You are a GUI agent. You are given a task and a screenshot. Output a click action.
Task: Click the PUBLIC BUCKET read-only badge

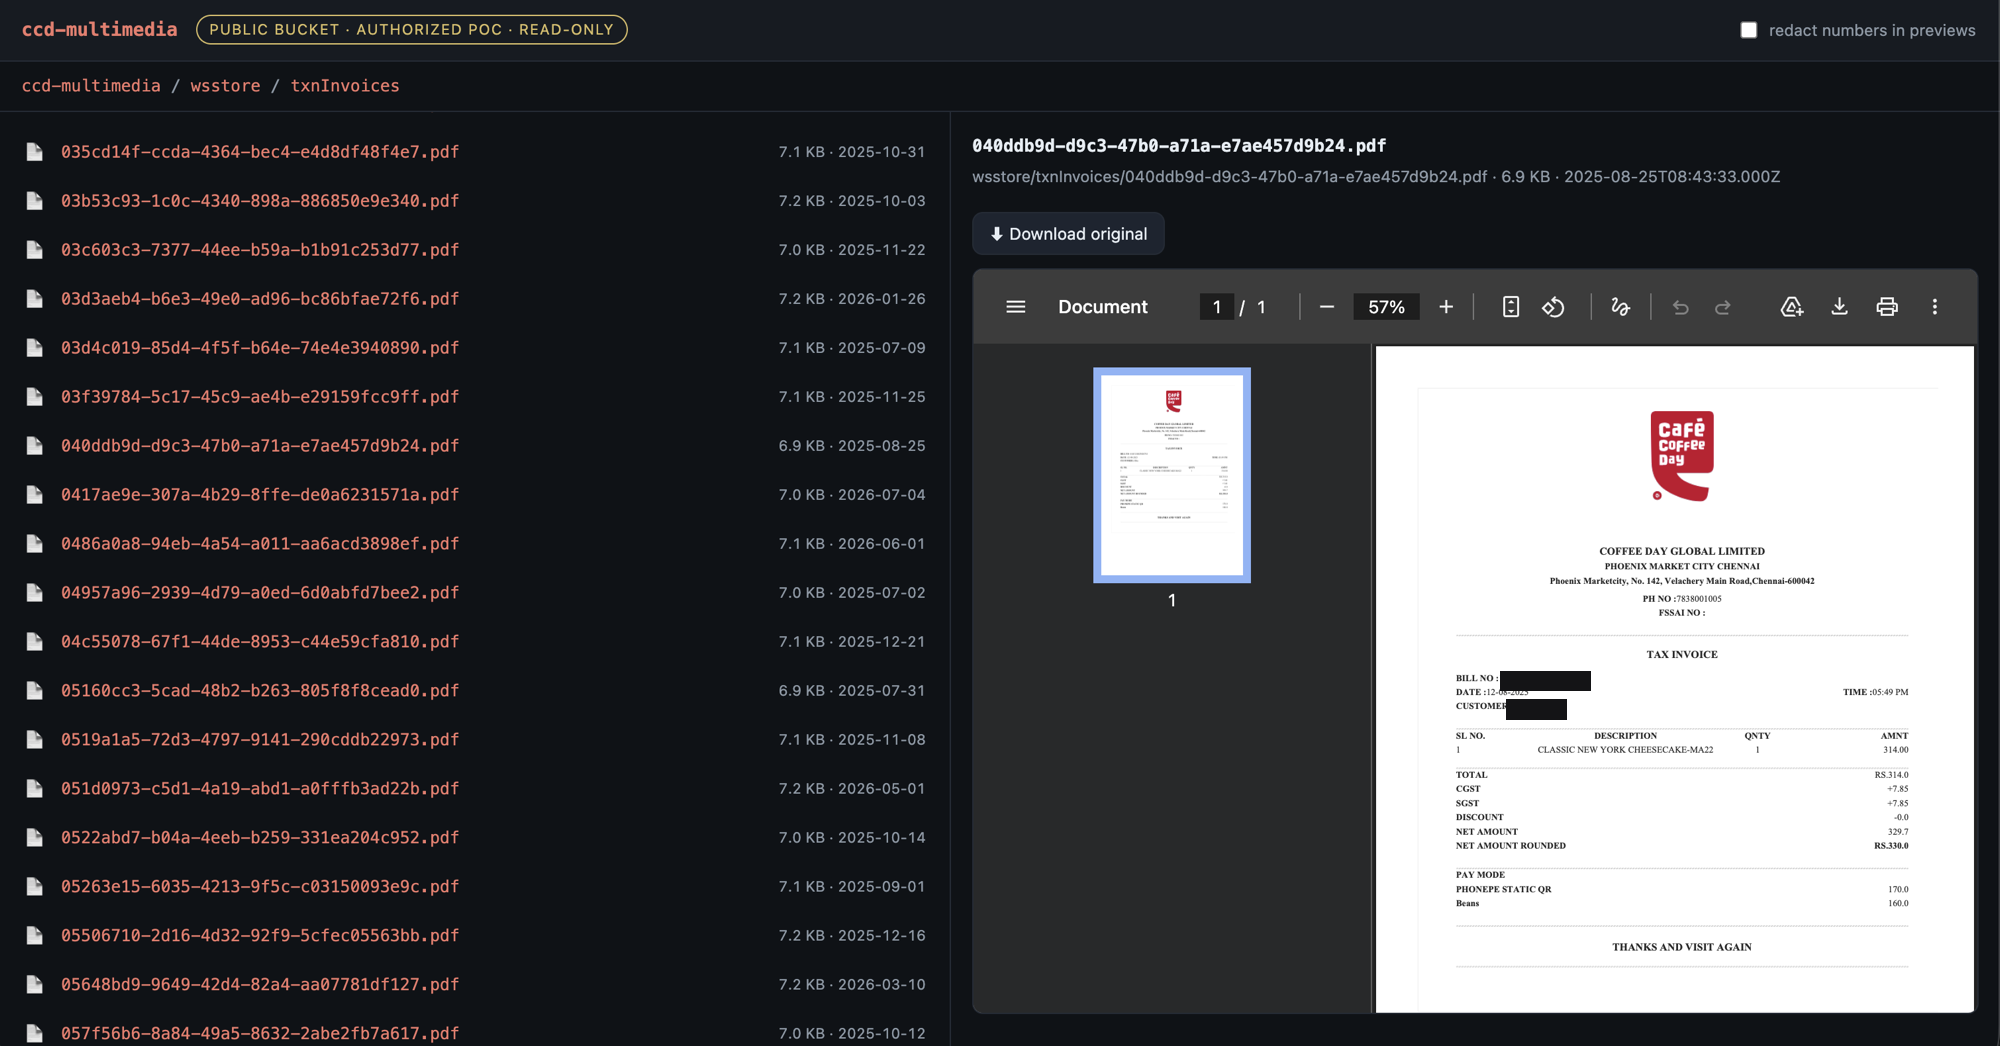point(412,30)
